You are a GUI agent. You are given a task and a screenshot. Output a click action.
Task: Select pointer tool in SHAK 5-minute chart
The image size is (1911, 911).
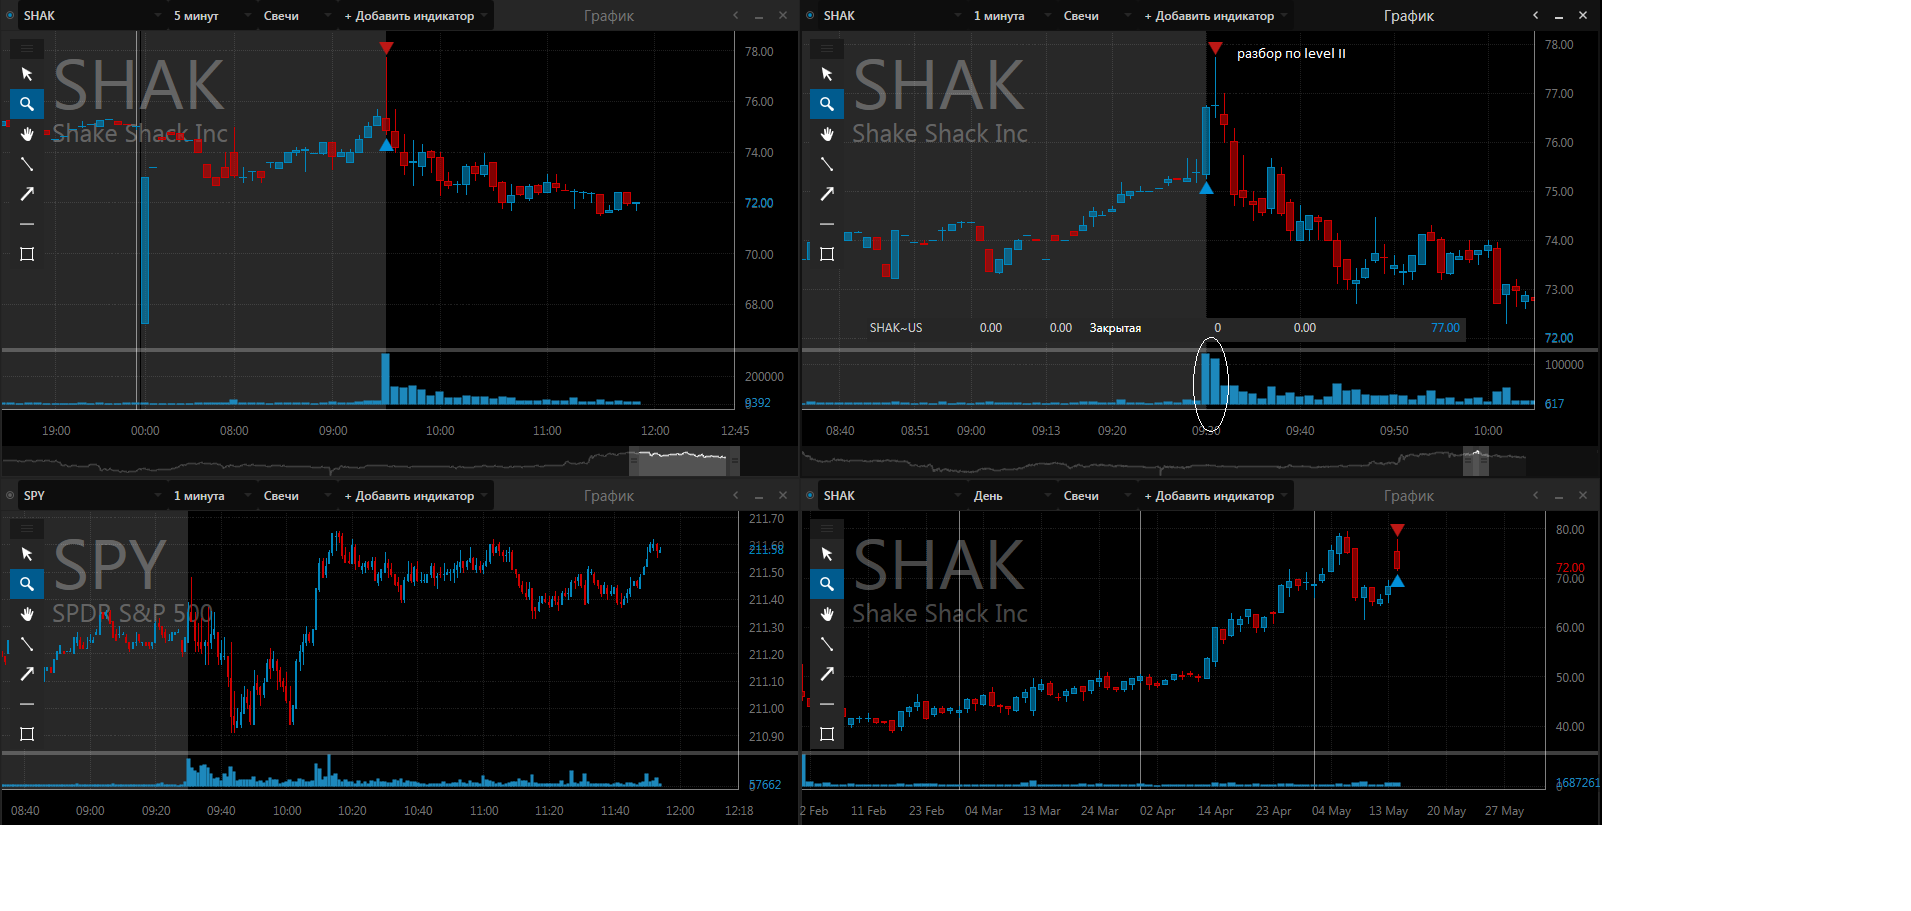(x=27, y=74)
